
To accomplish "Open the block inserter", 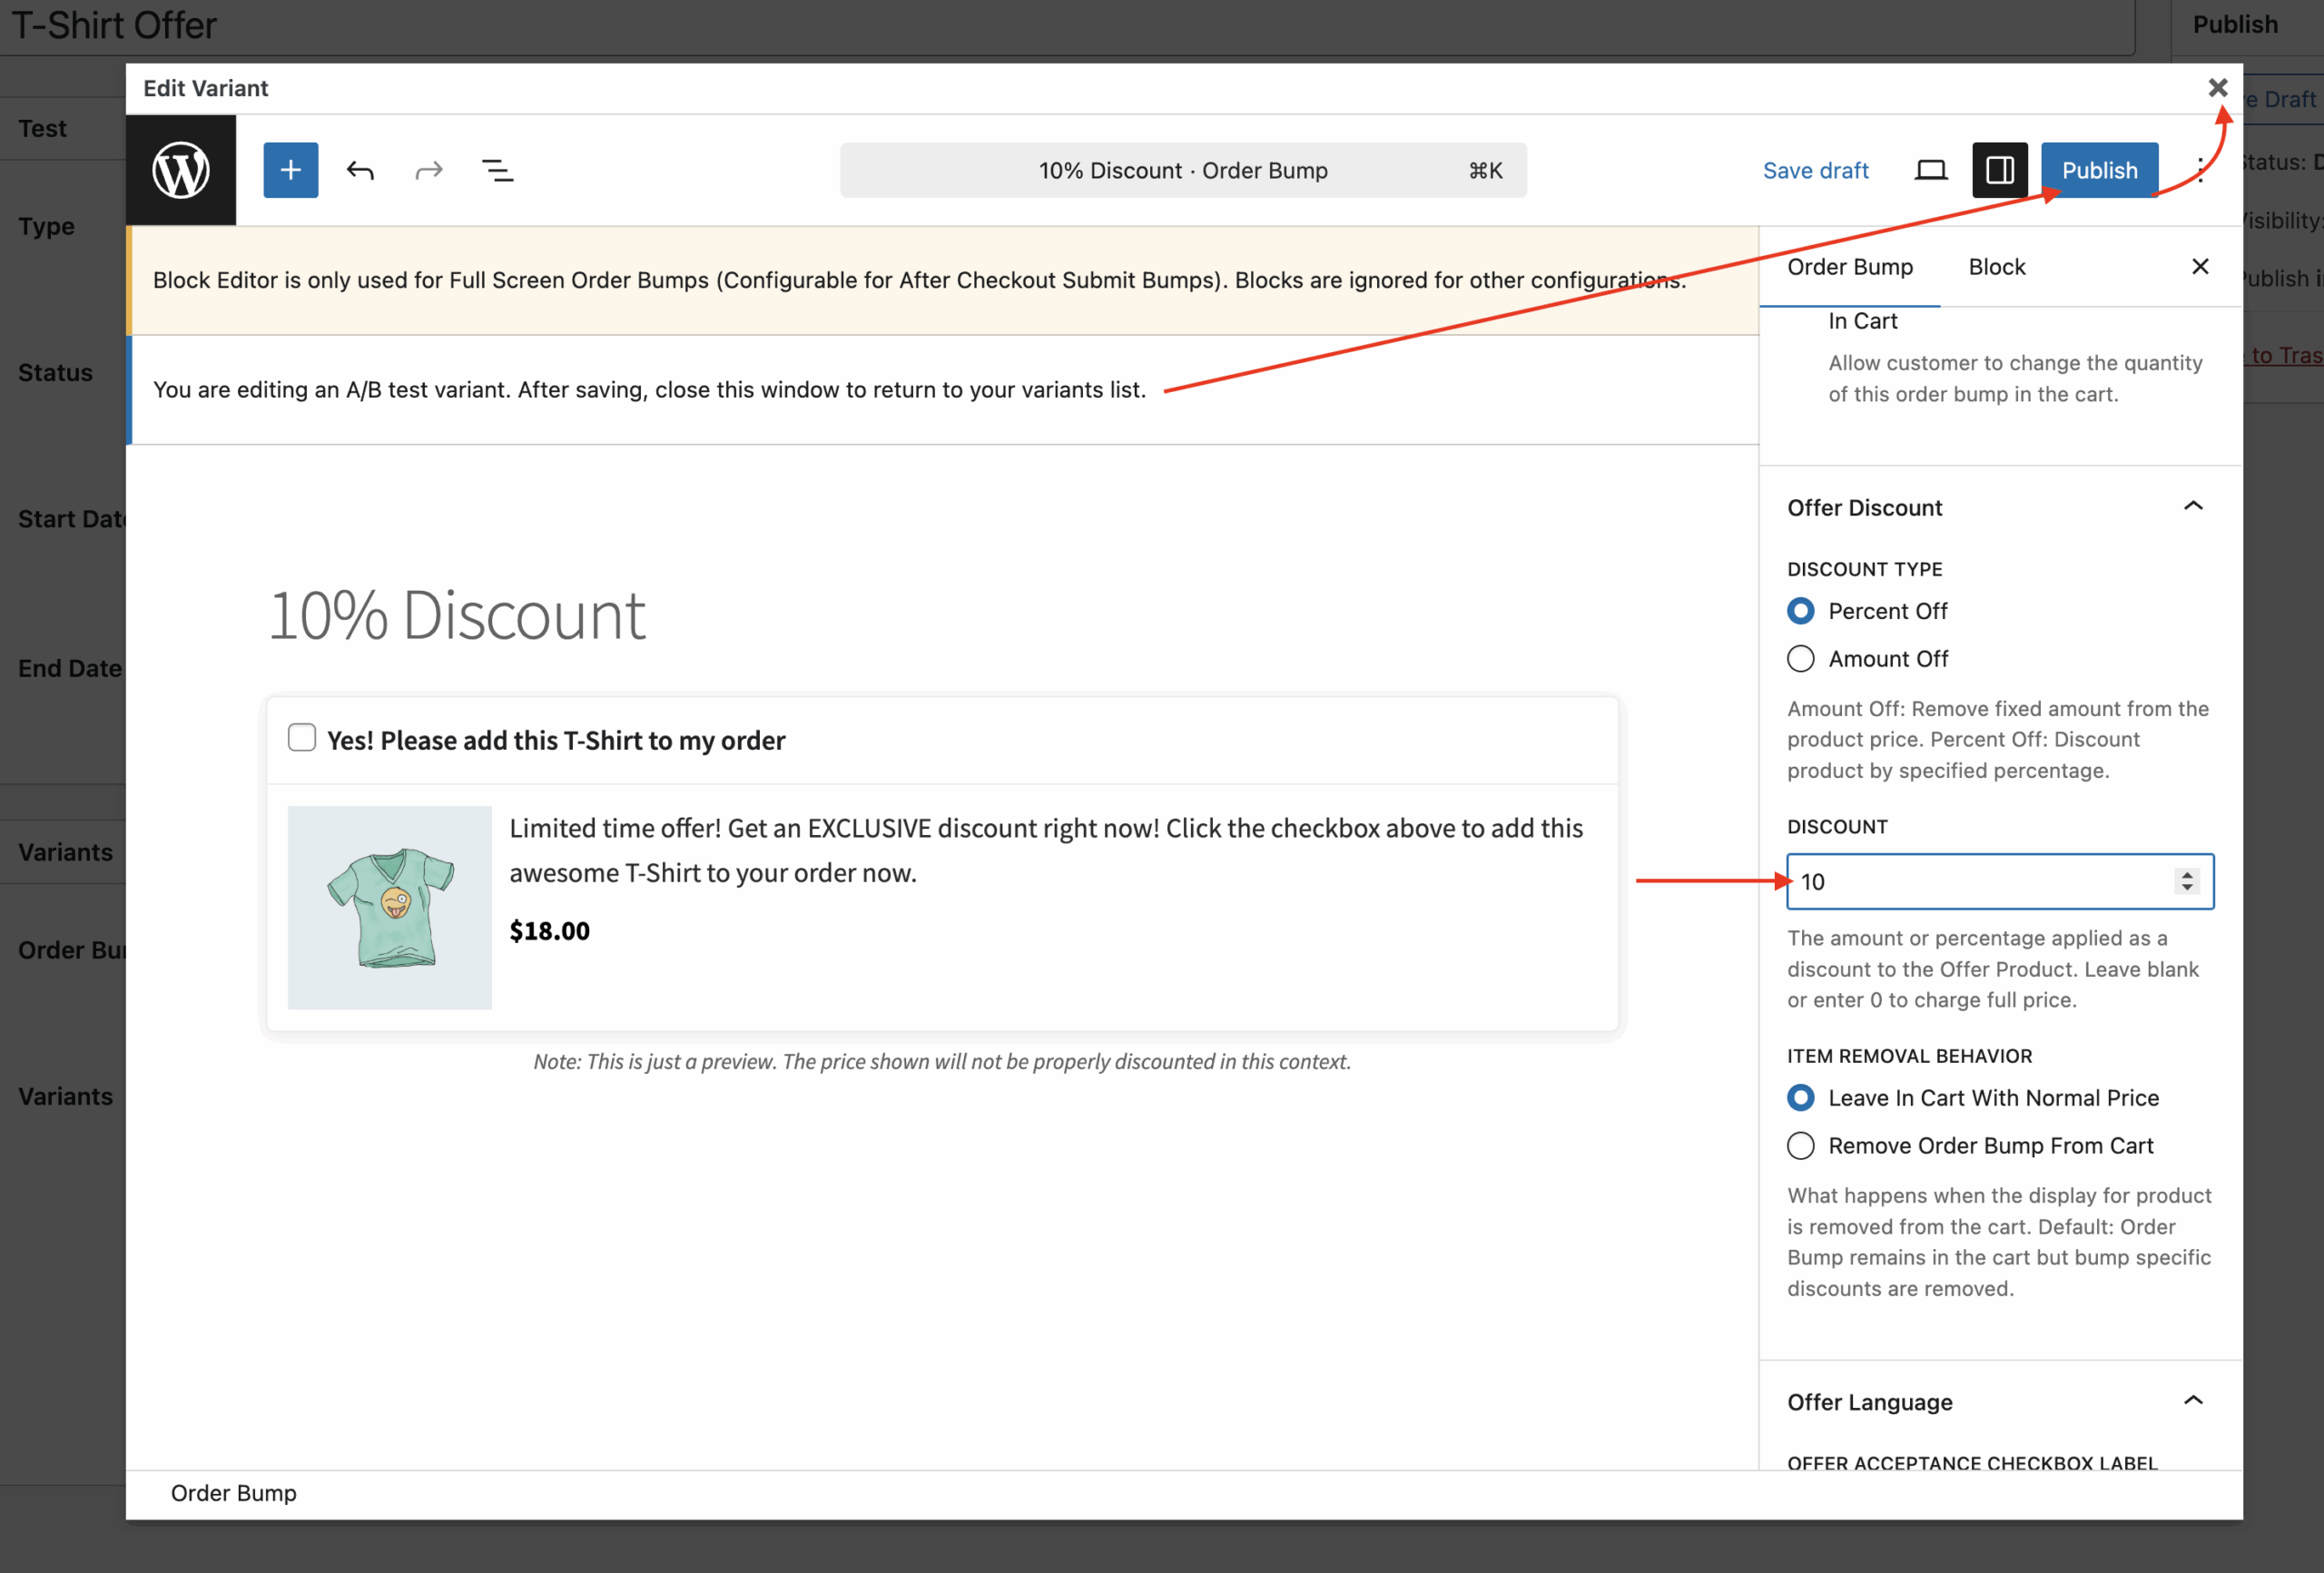I will 290,170.
